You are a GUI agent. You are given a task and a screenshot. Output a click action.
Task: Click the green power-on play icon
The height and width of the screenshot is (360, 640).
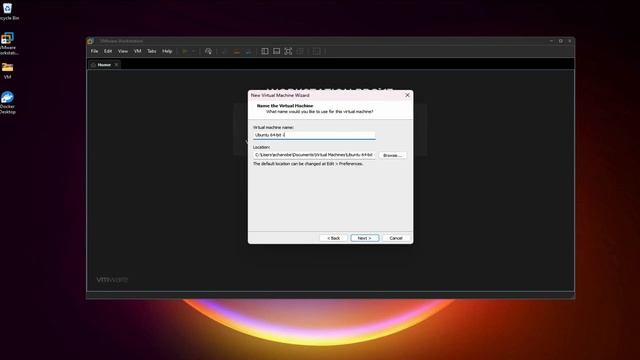(184, 51)
